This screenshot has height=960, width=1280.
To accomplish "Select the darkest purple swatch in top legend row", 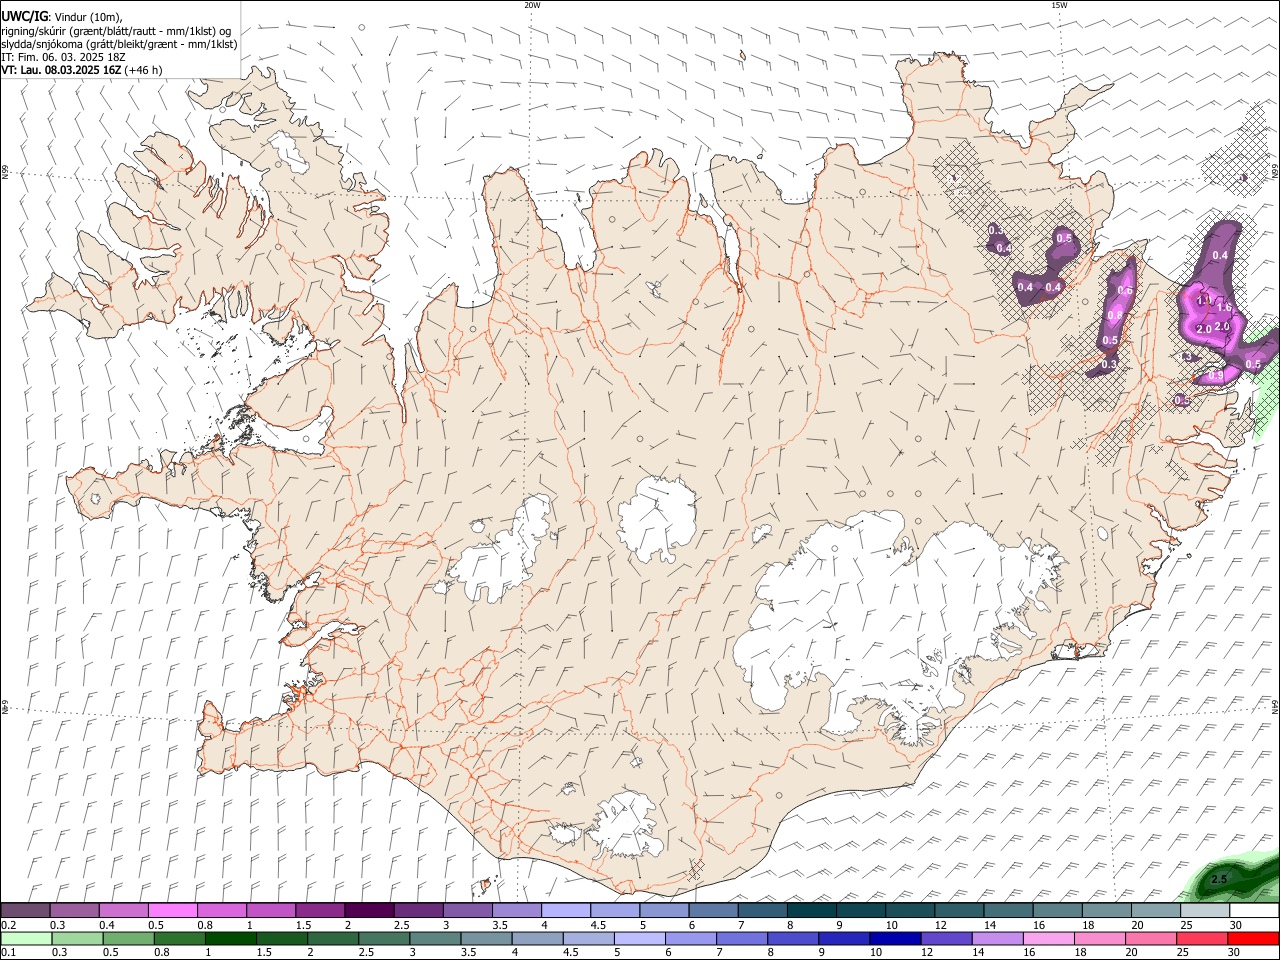I will [x=368, y=911].
